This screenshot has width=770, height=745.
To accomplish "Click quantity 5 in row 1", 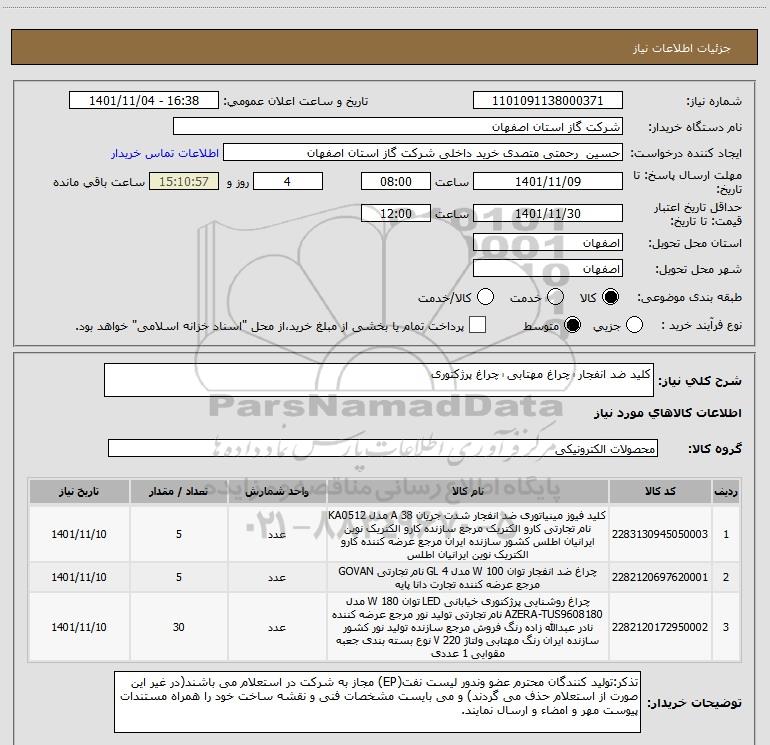I will (179, 534).
